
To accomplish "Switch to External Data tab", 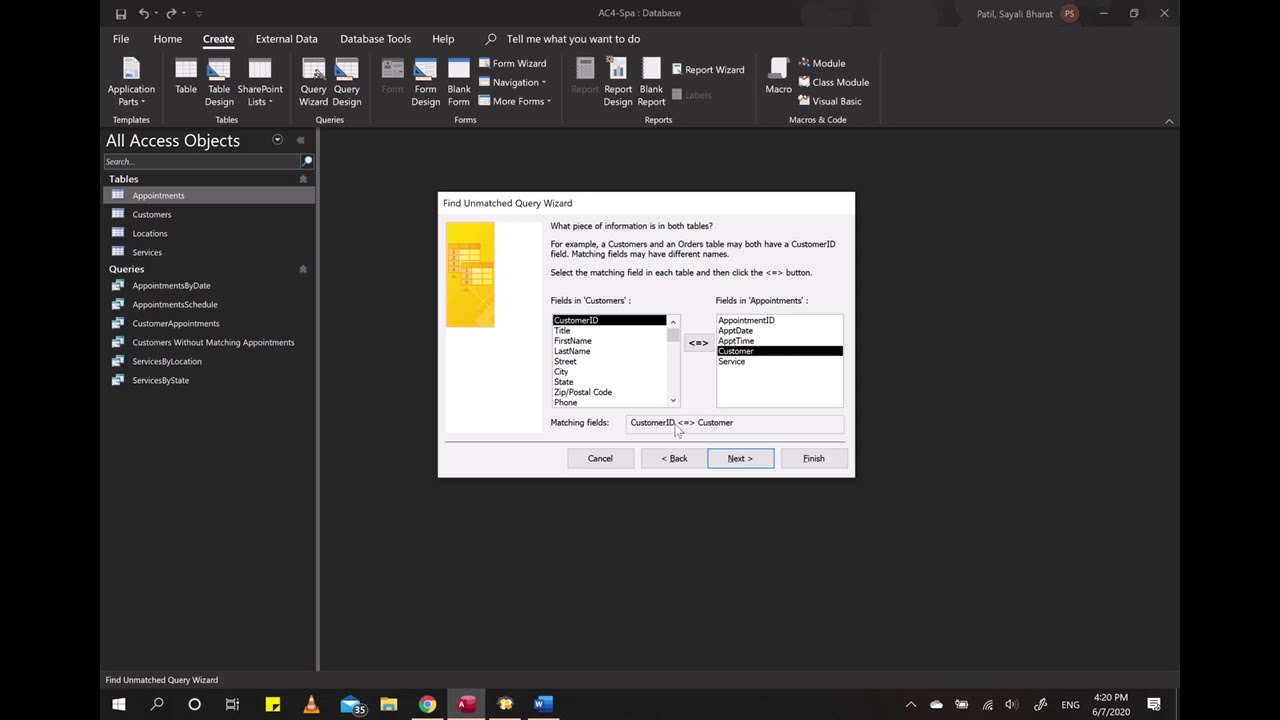I will [x=286, y=39].
